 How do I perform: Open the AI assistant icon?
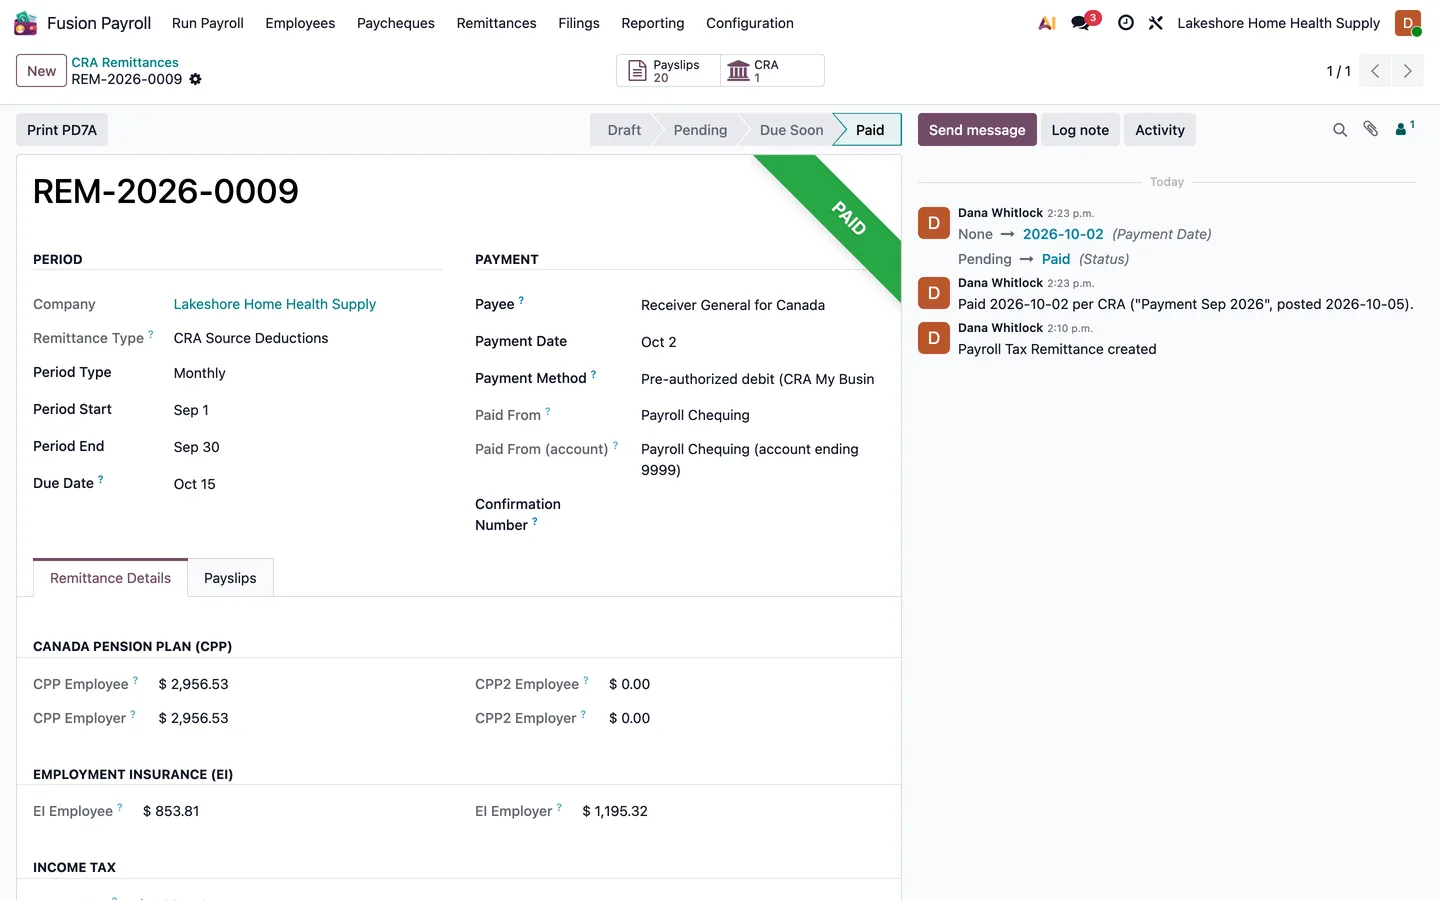click(x=1047, y=23)
